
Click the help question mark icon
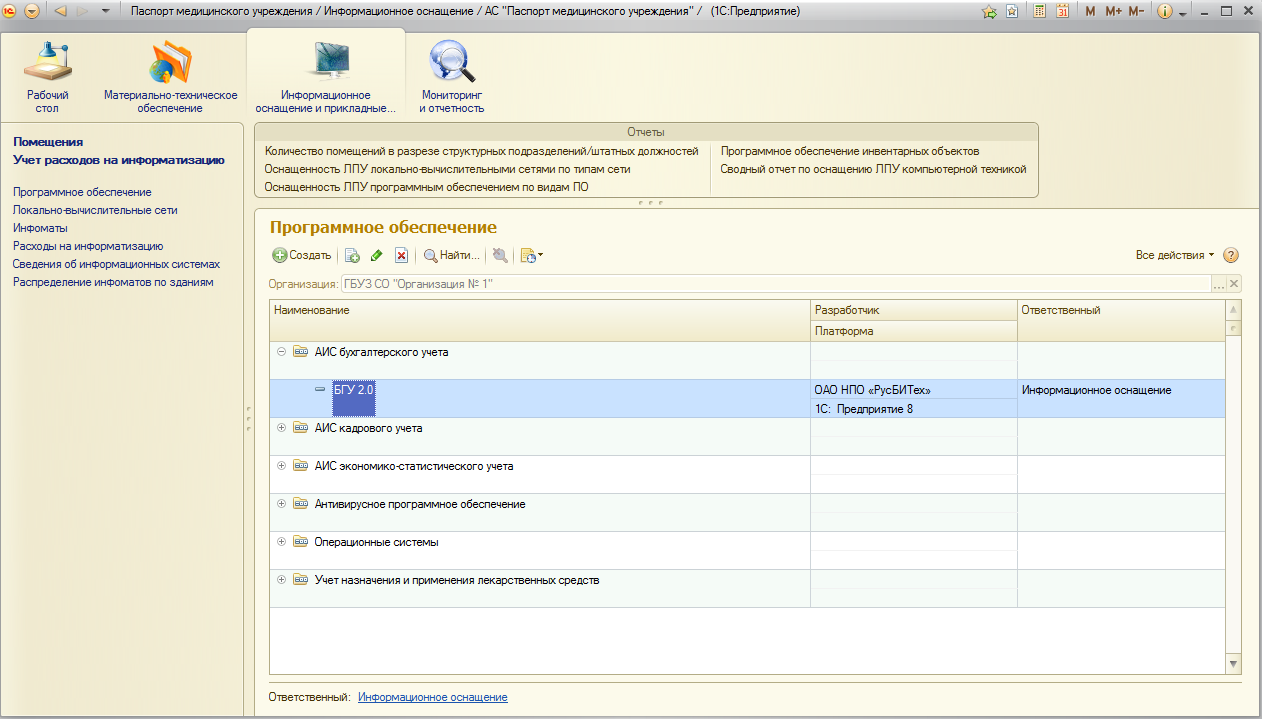pyautogui.click(x=1231, y=256)
